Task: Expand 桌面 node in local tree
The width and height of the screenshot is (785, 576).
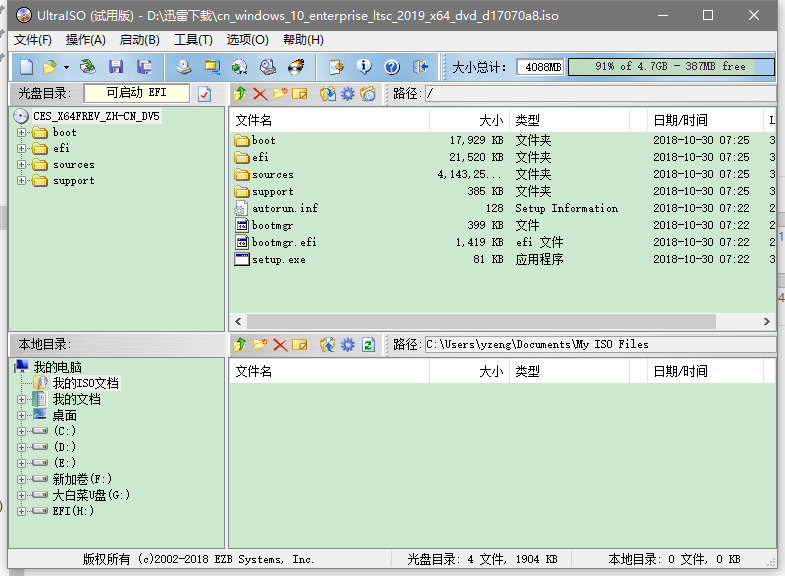Action: pyautogui.click(x=21, y=415)
